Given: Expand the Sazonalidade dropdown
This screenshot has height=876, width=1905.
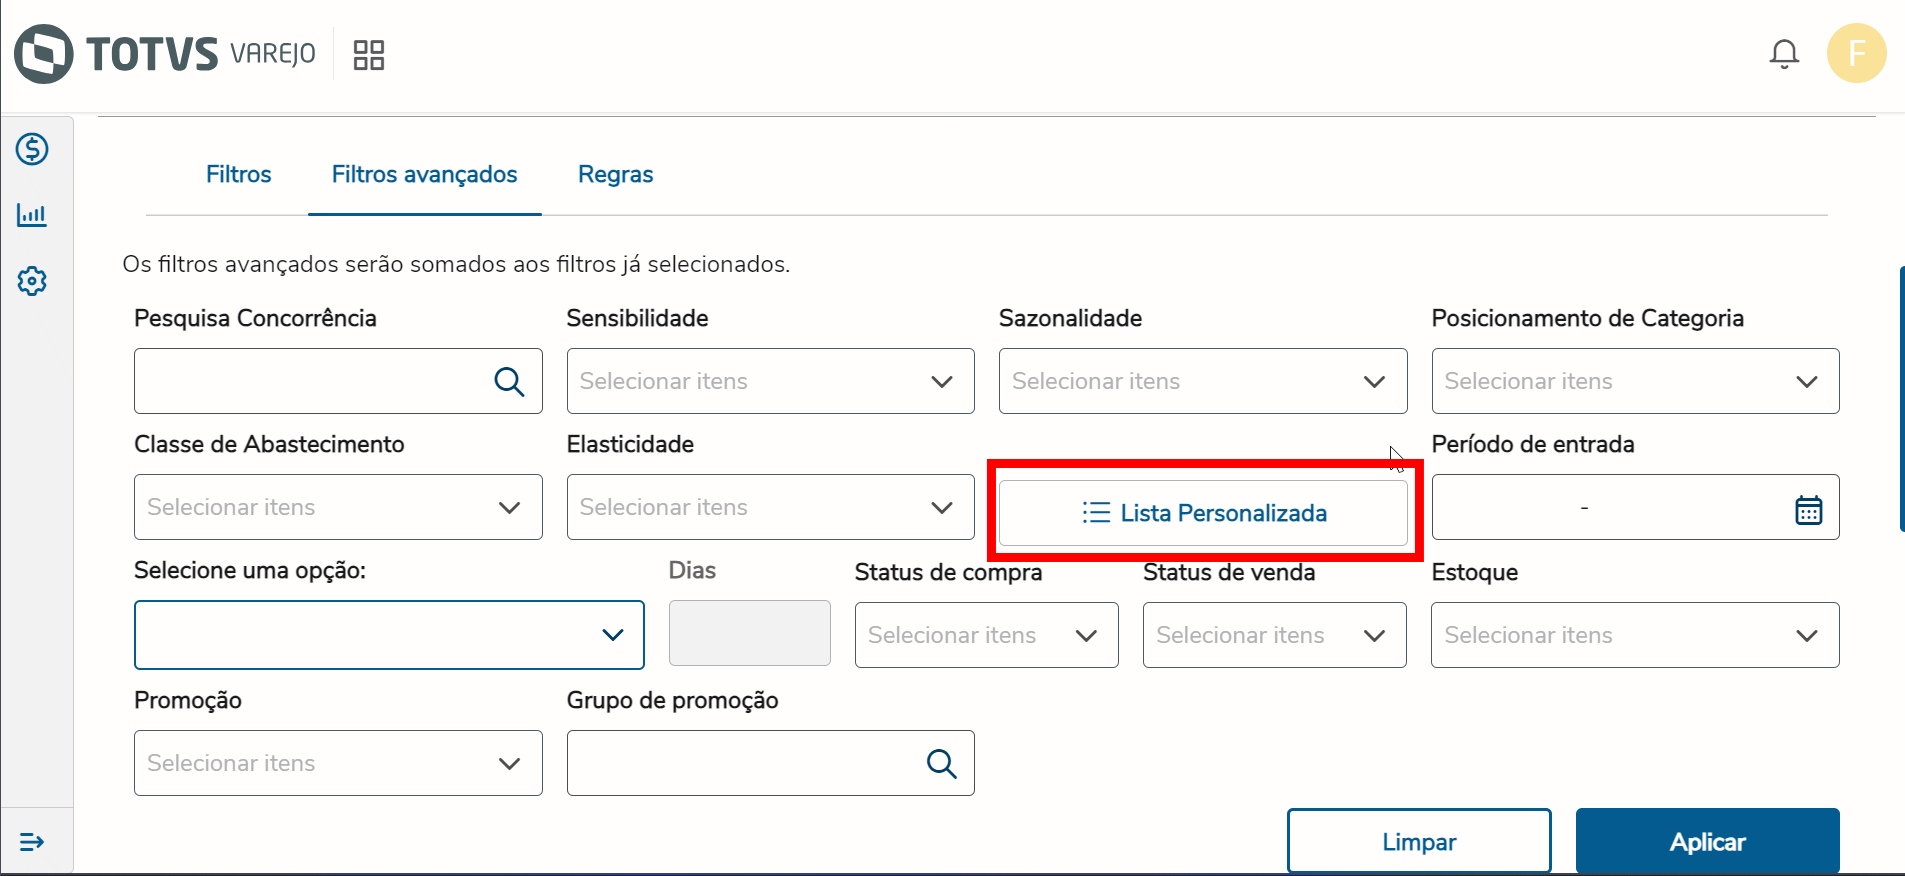Looking at the screenshot, I should click(1202, 381).
